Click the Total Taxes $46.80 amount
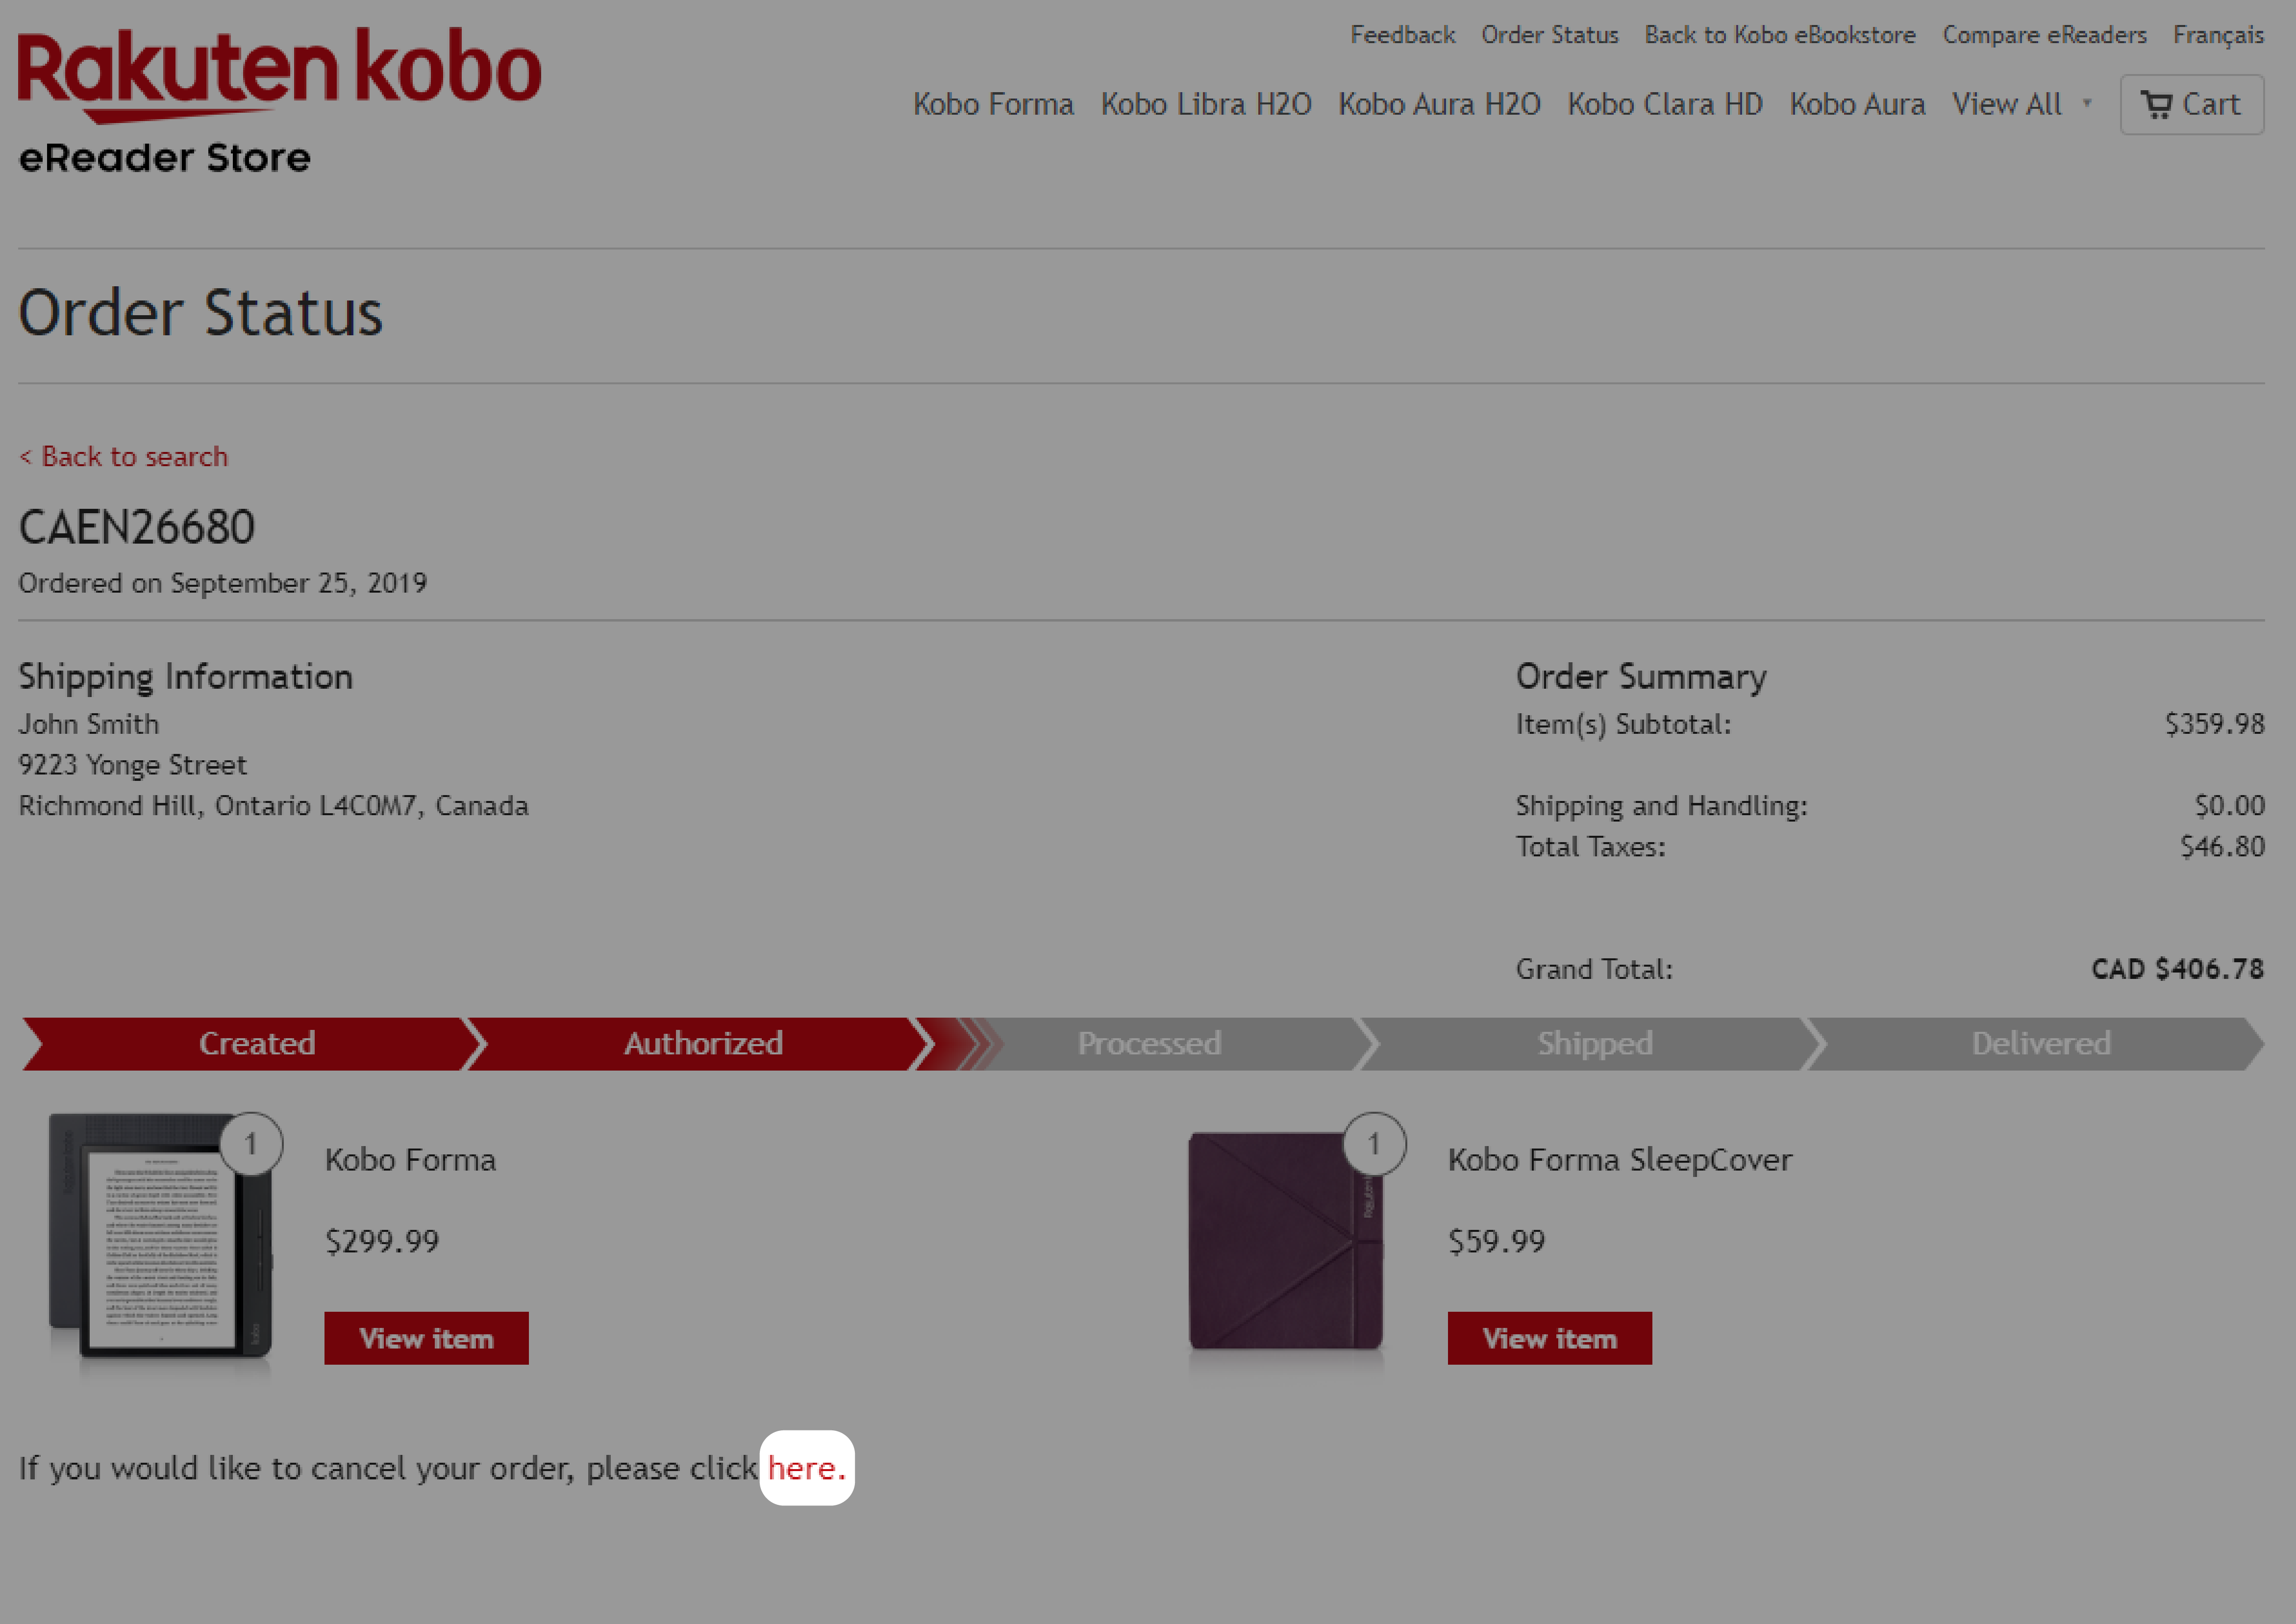The image size is (2296, 1624). (x=2222, y=847)
